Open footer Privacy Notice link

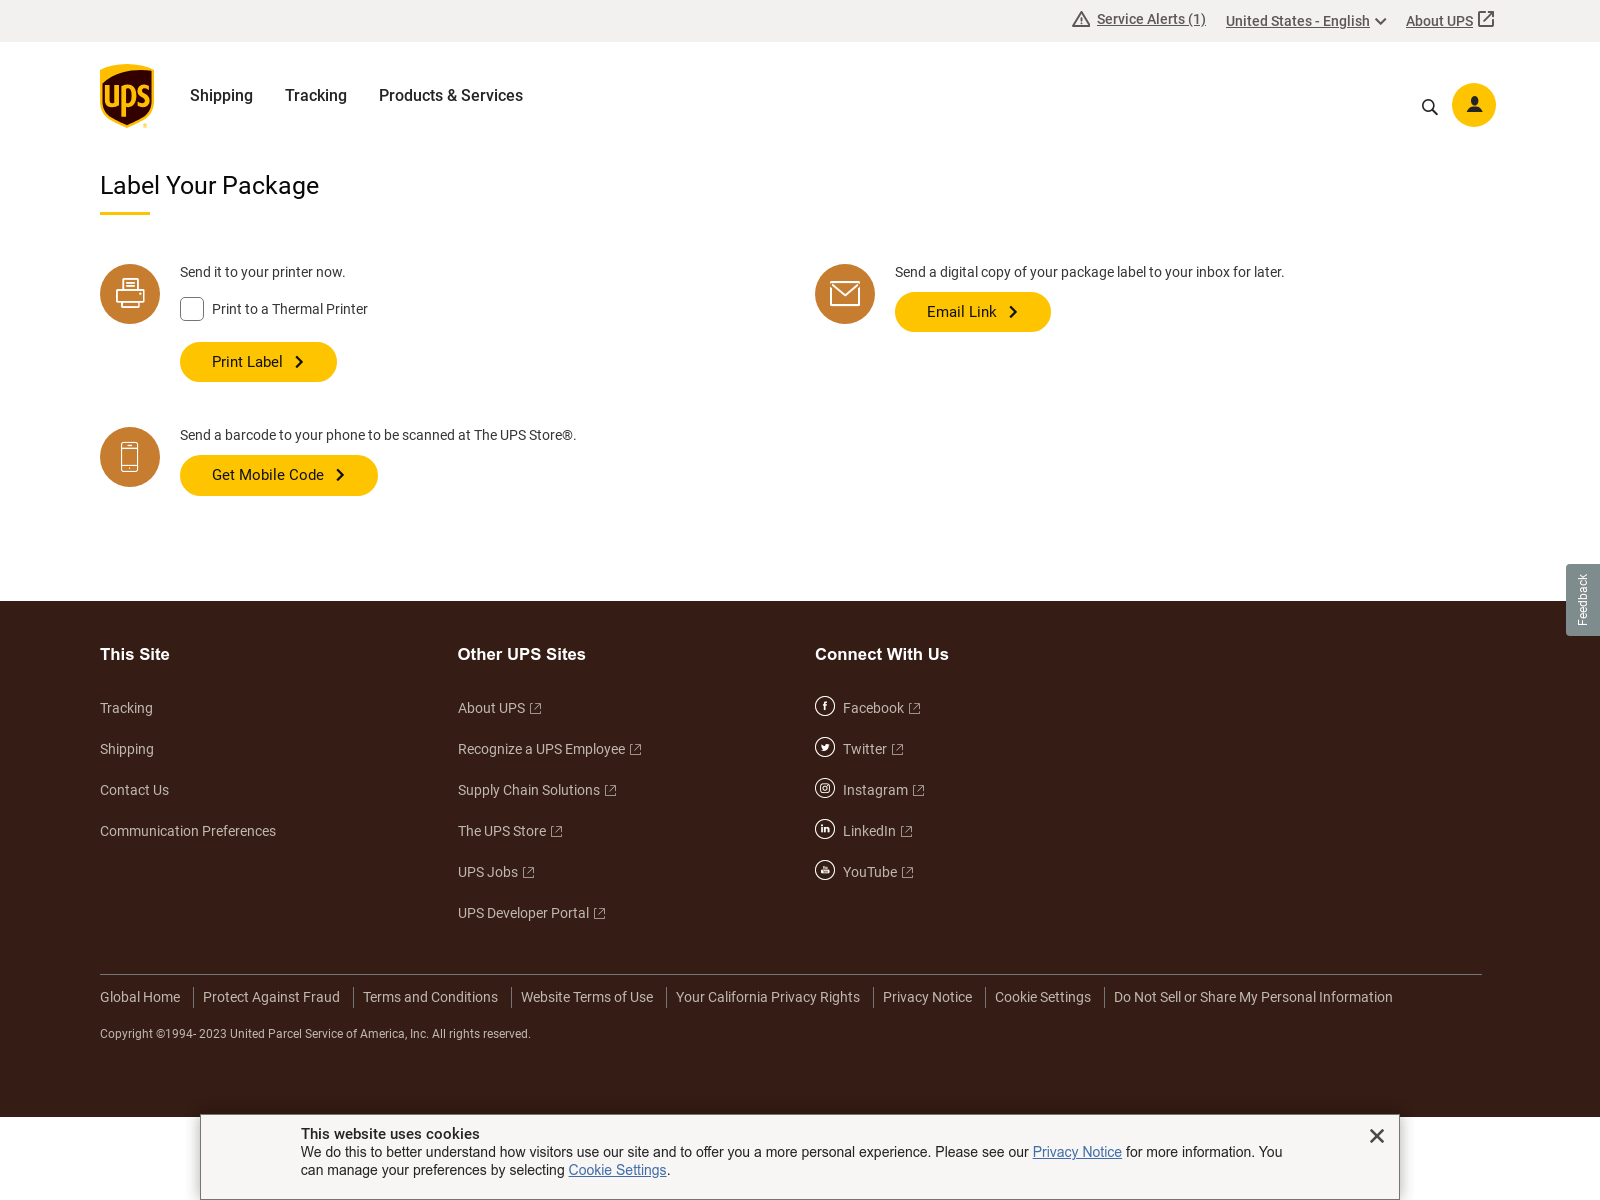tap(927, 997)
